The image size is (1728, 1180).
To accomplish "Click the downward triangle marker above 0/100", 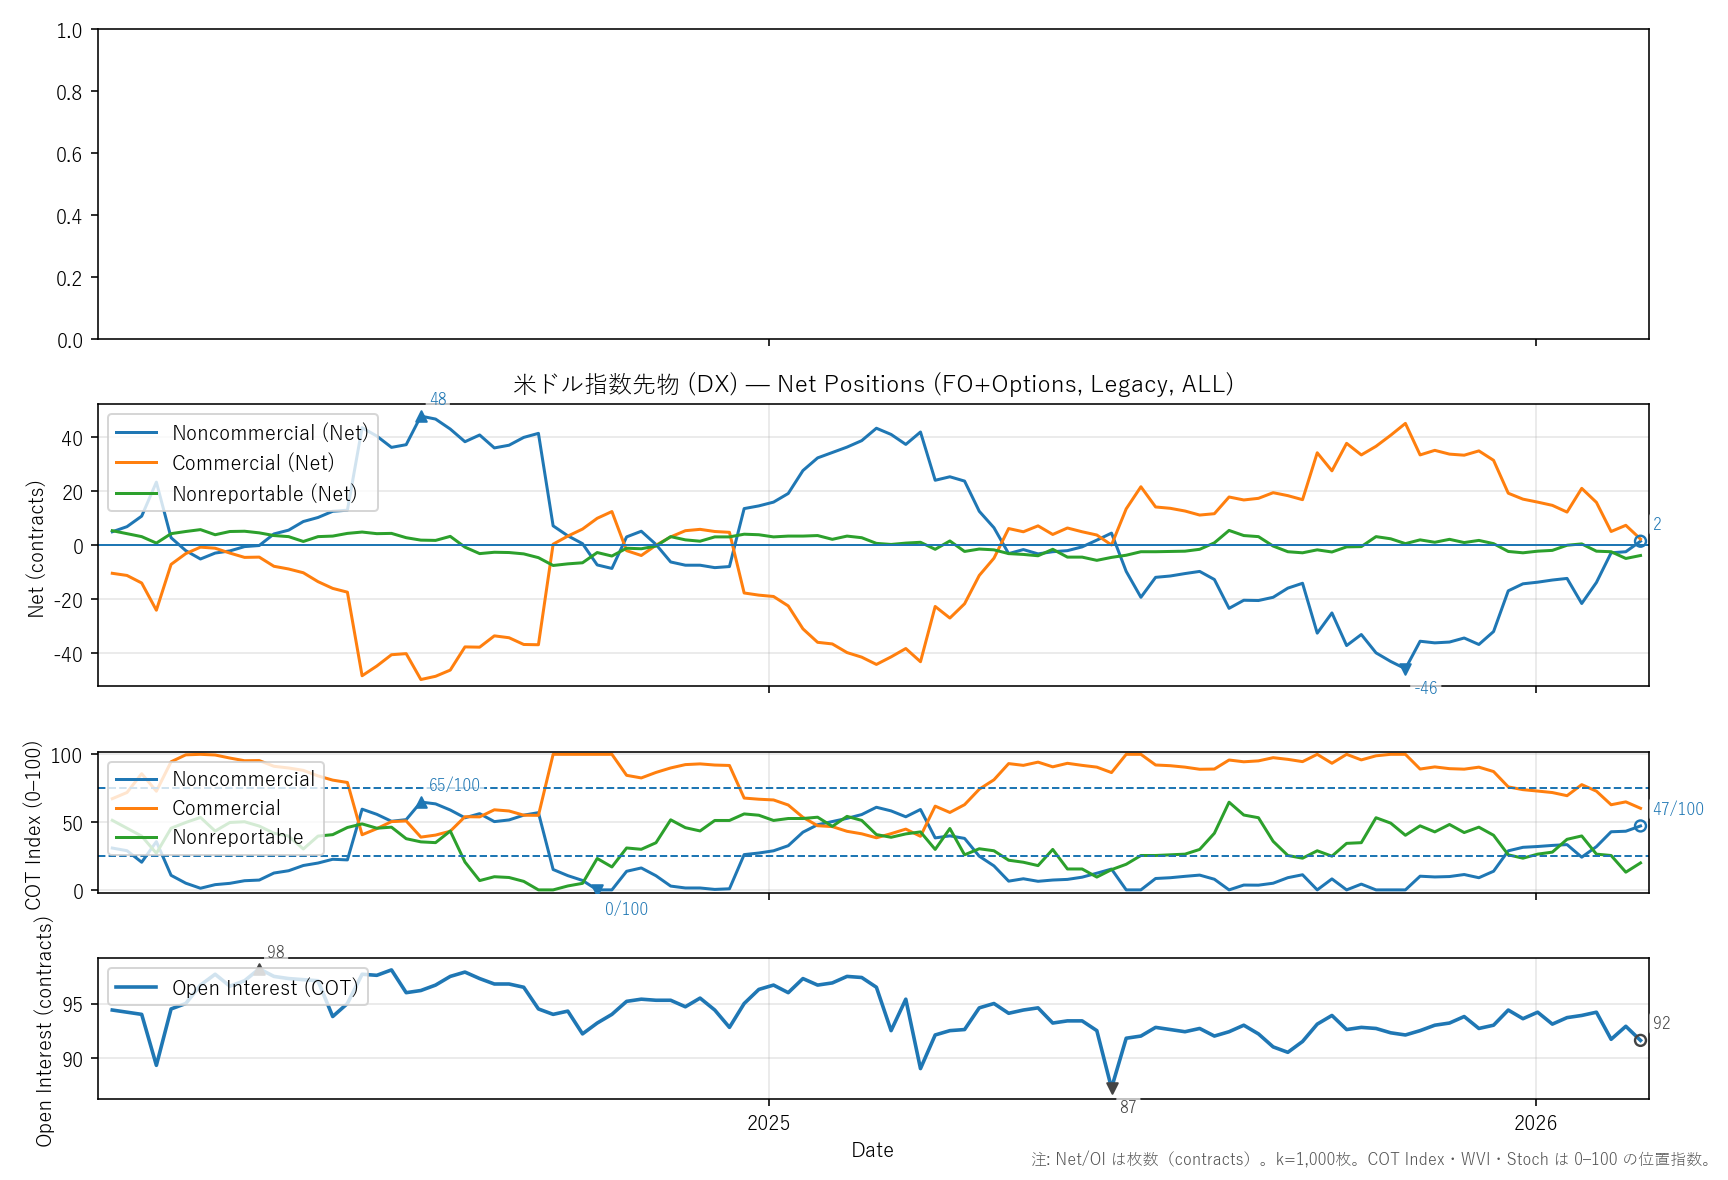I will point(598,888).
